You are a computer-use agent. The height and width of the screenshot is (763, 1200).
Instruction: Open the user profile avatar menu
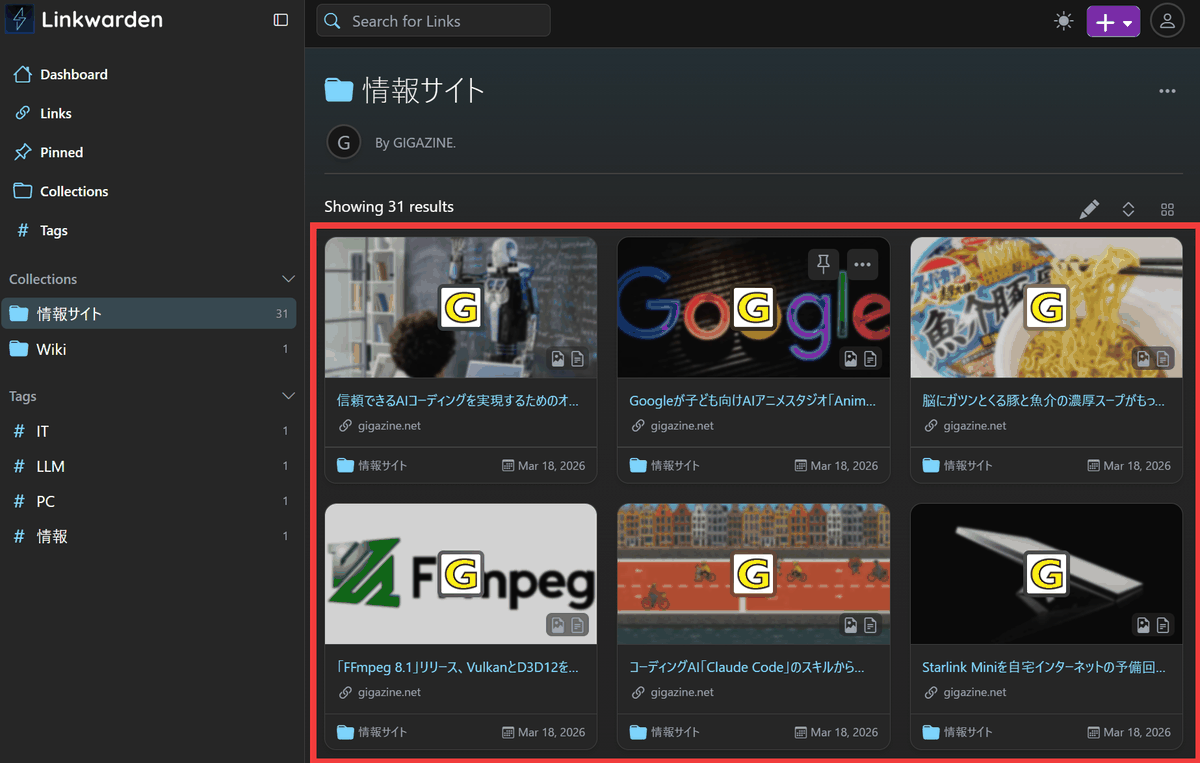(x=1167, y=21)
